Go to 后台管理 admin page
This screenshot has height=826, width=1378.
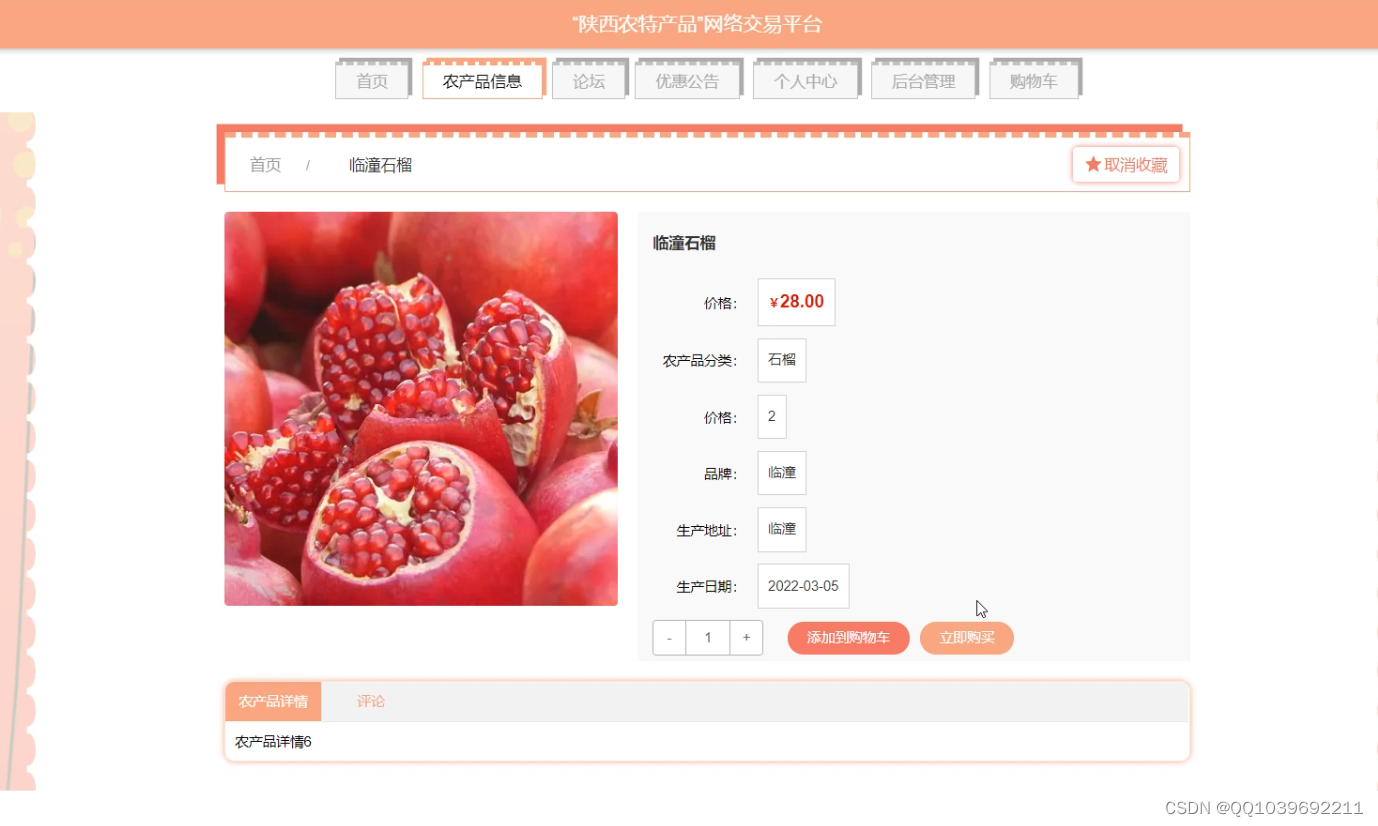923,81
